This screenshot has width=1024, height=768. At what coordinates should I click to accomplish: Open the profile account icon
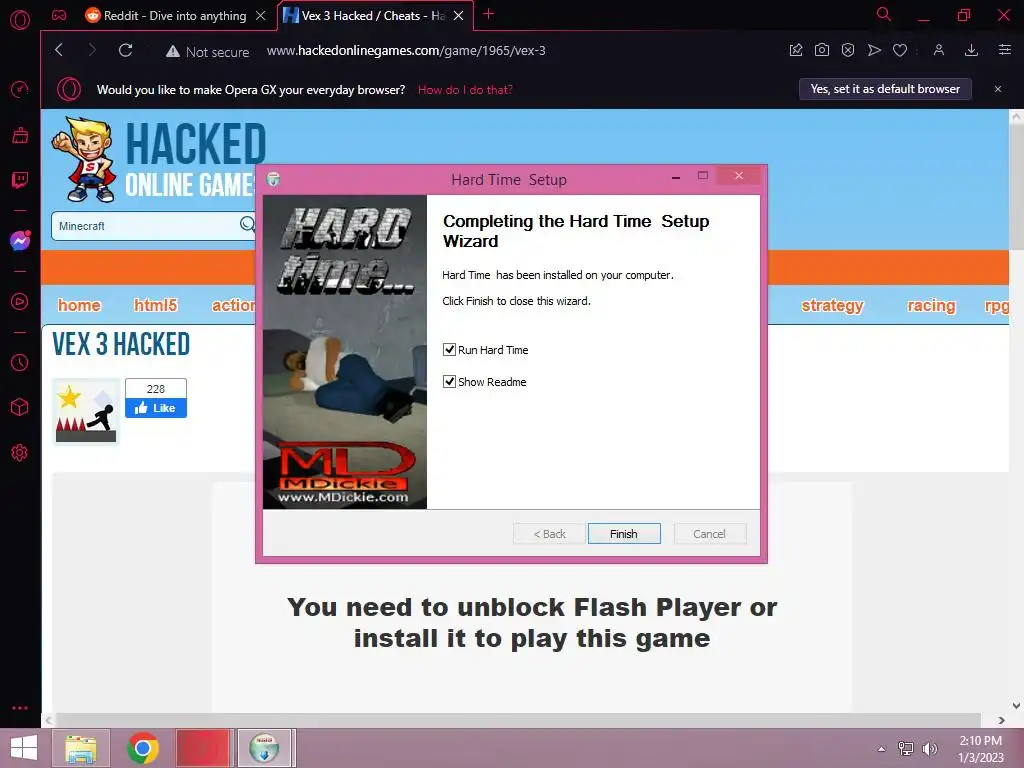pos(938,50)
